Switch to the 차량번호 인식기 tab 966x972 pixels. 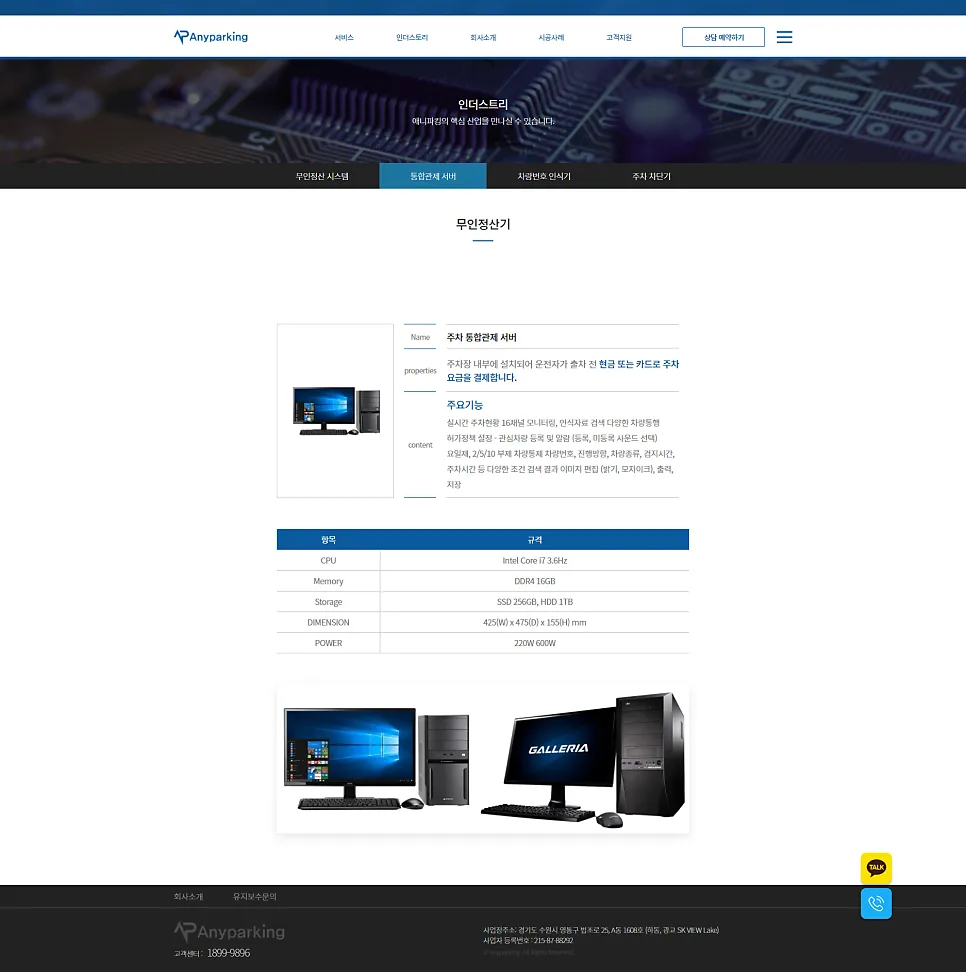click(544, 176)
